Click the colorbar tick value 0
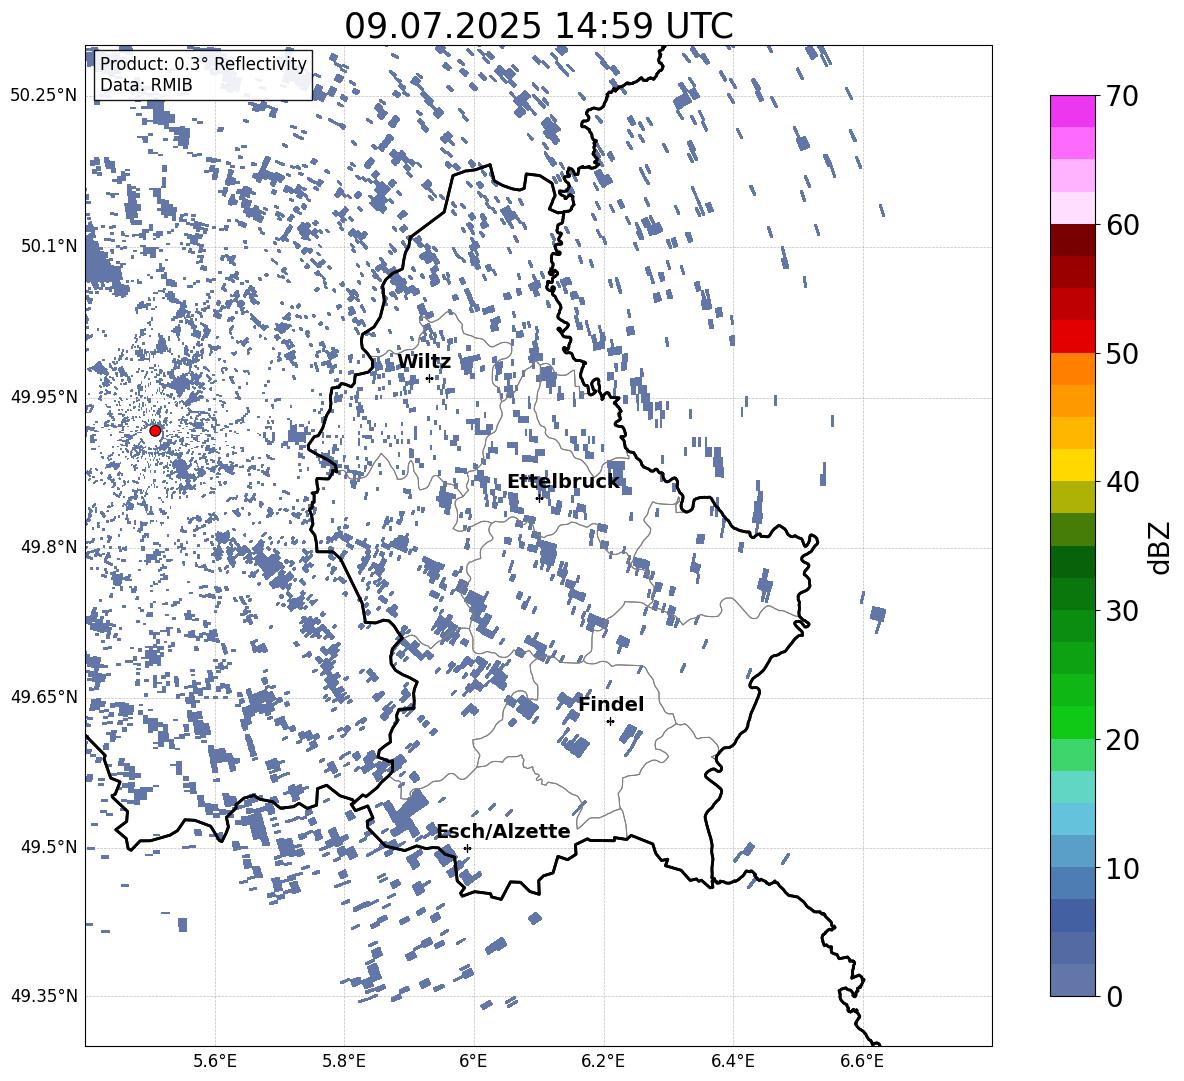This screenshot has width=1184, height=1081. point(1114,996)
